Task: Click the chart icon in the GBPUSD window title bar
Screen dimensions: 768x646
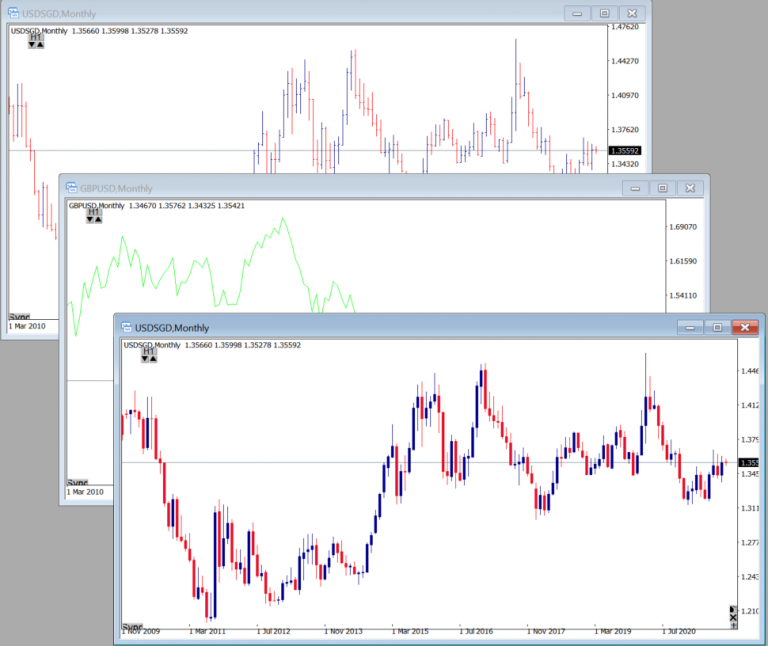Action: [70, 188]
